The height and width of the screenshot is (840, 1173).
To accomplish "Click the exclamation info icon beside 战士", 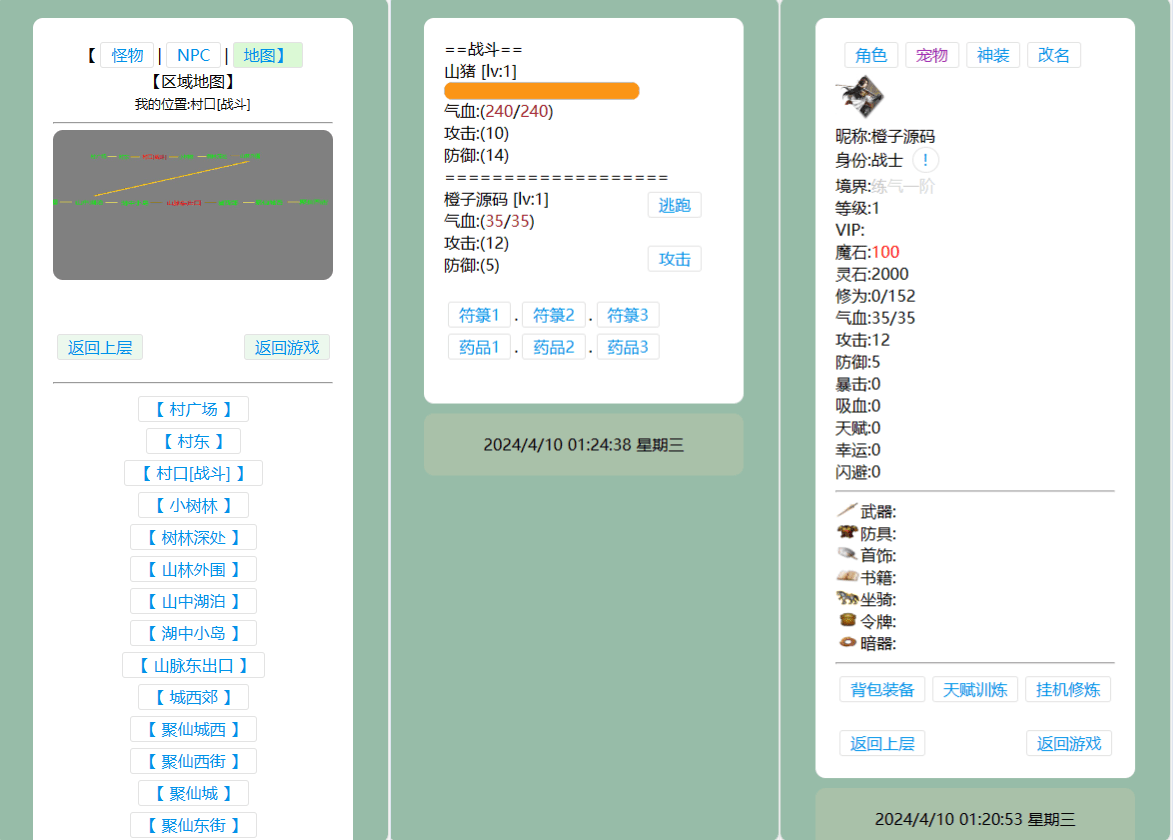I will pos(925,160).
